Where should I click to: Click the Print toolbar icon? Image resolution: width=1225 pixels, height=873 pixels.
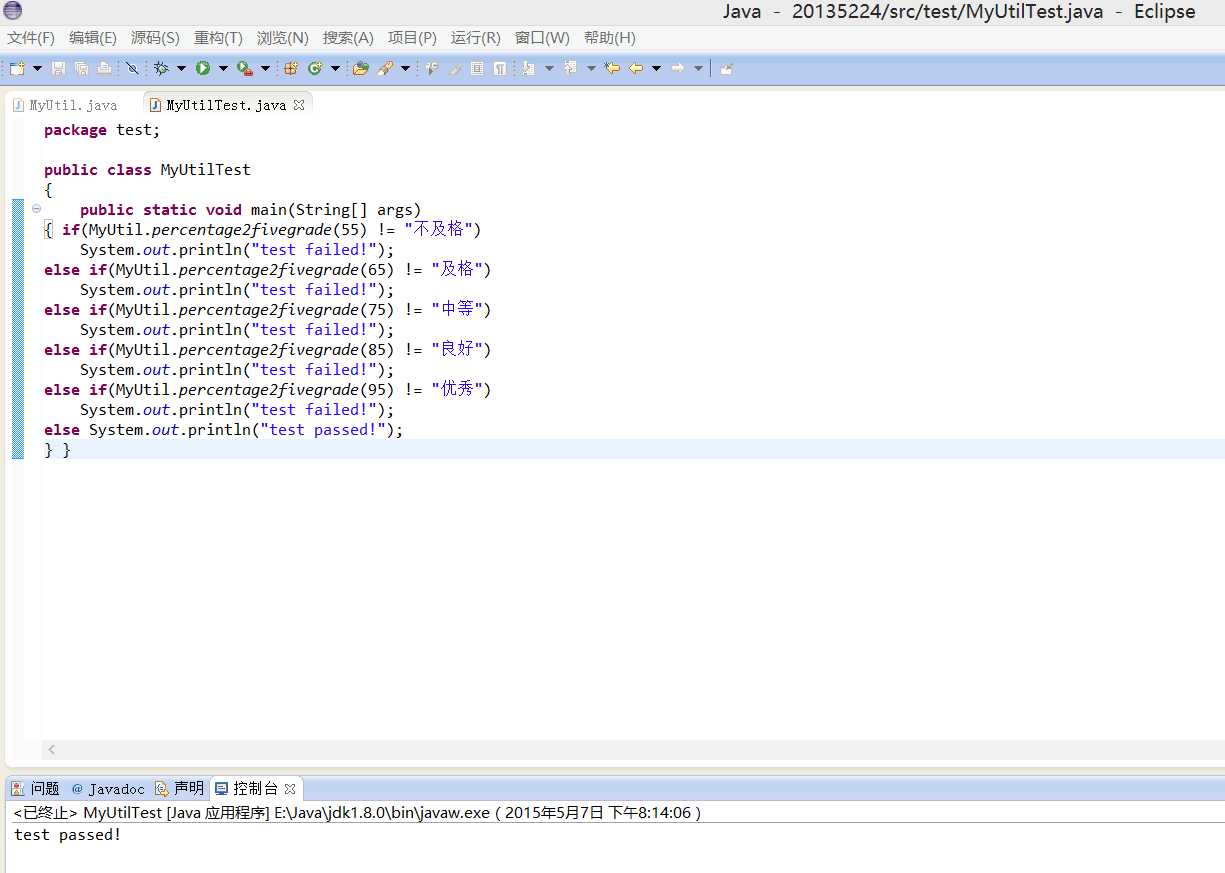pos(104,68)
